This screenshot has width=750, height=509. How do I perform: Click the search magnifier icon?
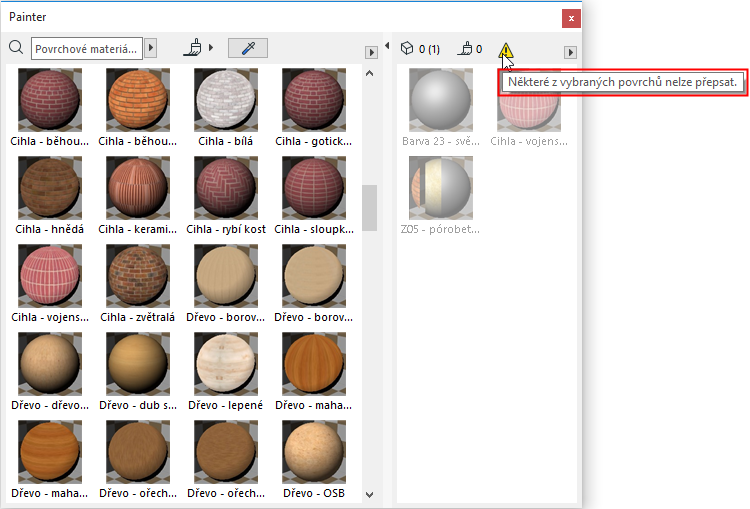(x=16, y=47)
